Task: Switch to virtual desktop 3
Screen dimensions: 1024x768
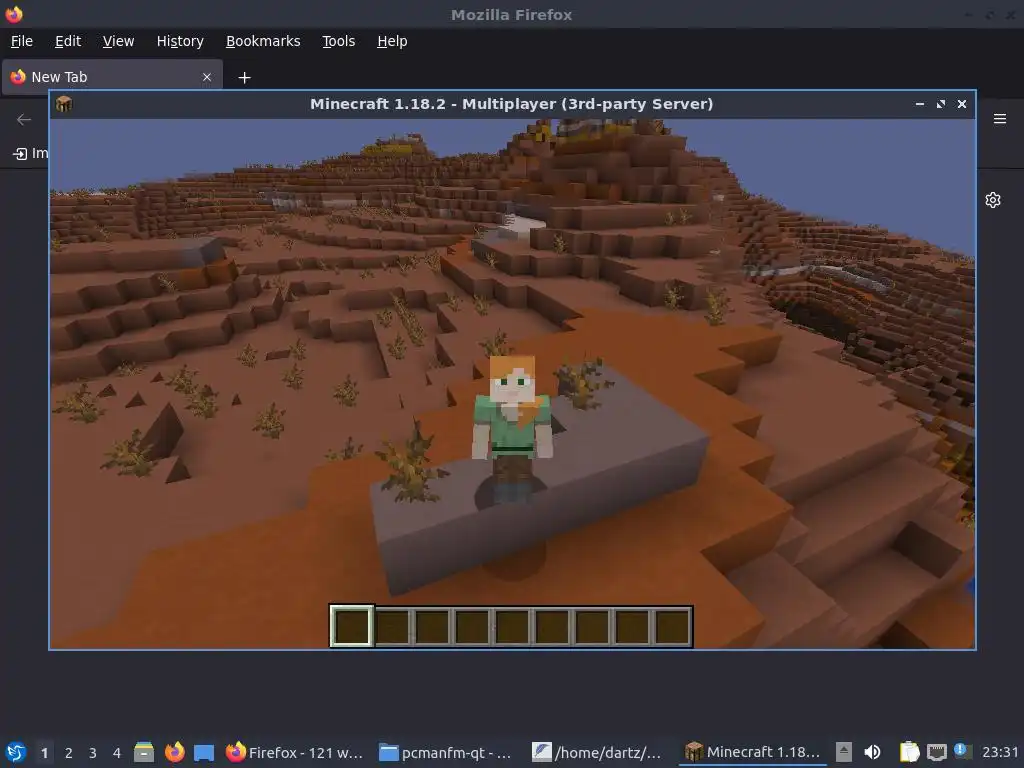Action: tap(93, 753)
